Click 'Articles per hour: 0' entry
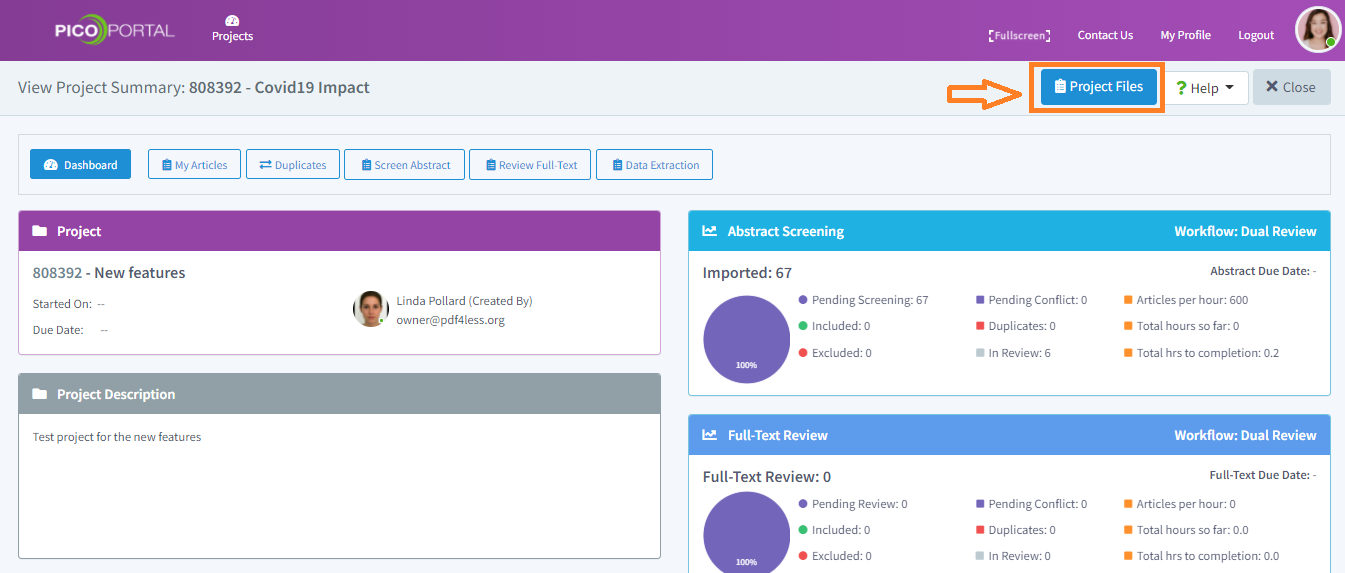This screenshot has height=573, width=1345. (x=1180, y=504)
